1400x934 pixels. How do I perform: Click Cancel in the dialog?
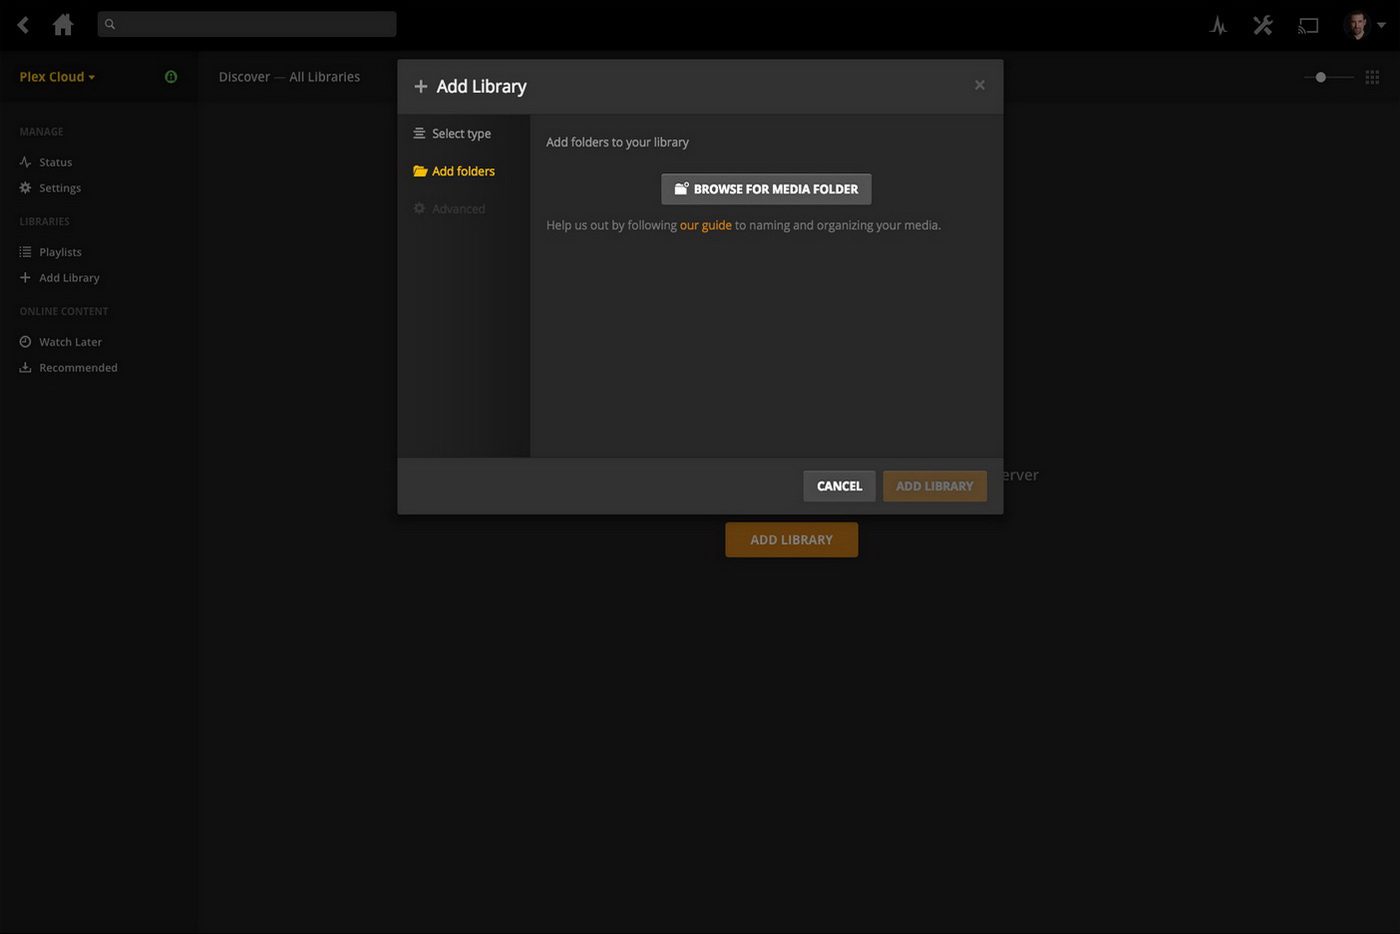point(839,486)
